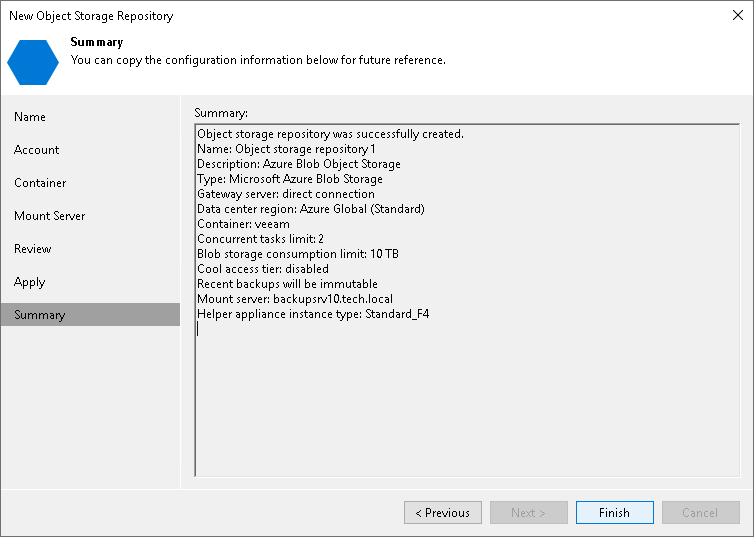
Task: Switch to the Mount Server step
Action: (50, 216)
